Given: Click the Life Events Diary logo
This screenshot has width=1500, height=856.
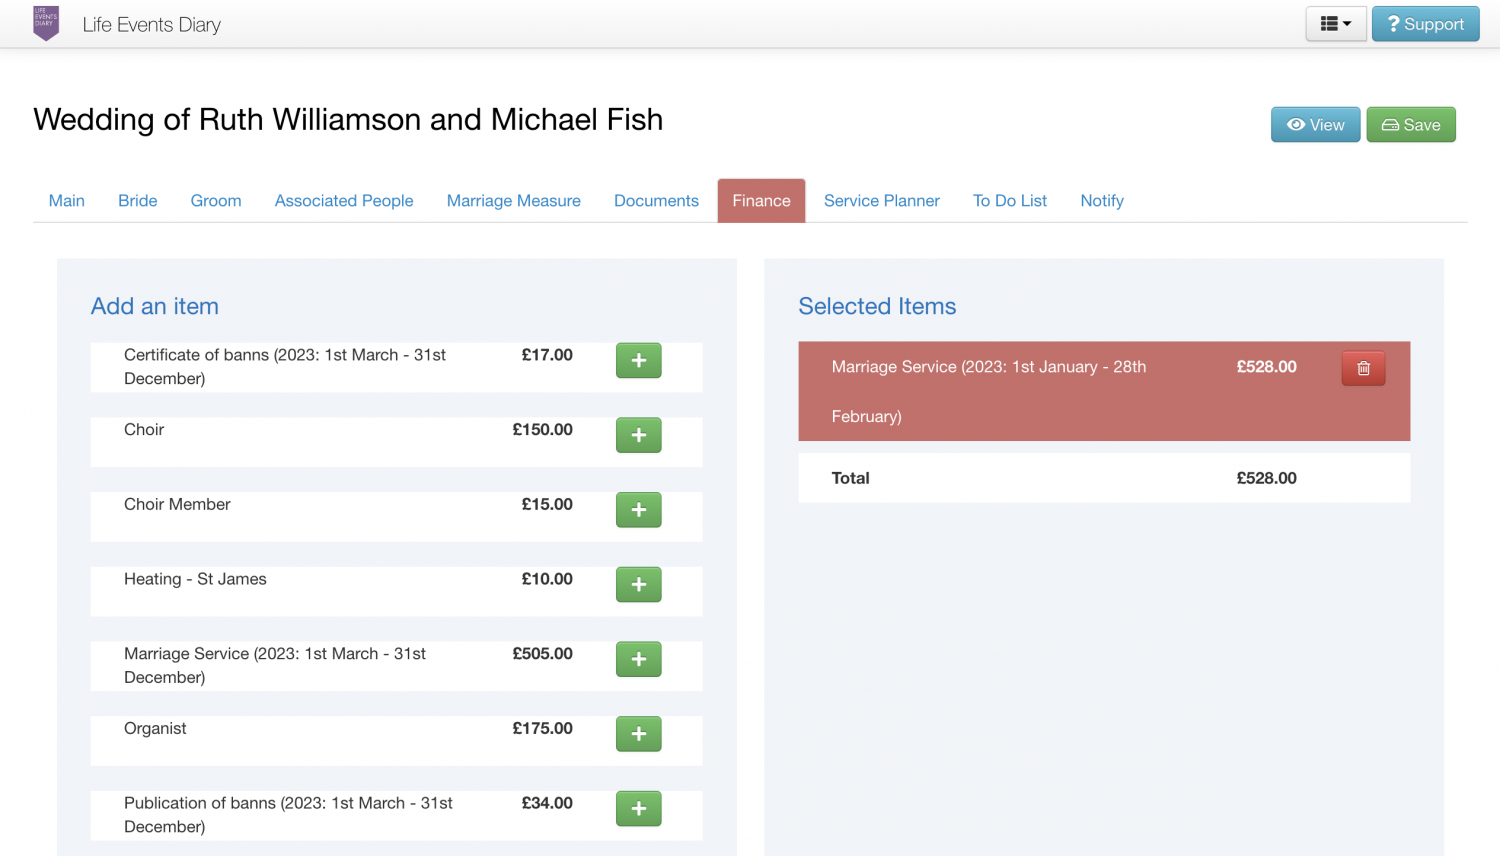Looking at the screenshot, I should pyautogui.click(x=46, y=24).
